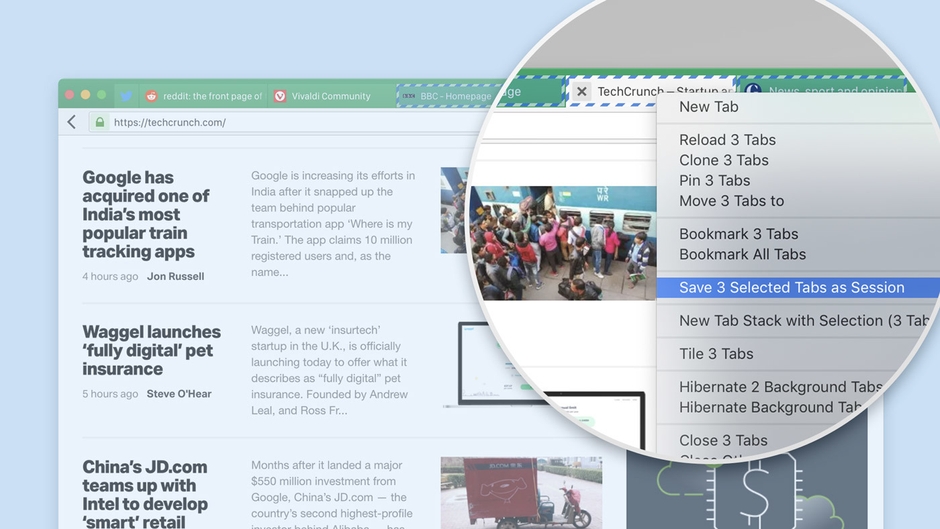
Task: Click 'Pin 3 Tabs' menu item
Action: 714,180
